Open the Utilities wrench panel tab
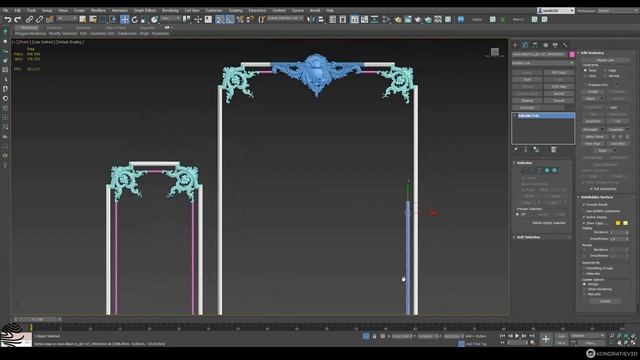The height and width of the screenshot is (360, 640). [x=565, y=45]
